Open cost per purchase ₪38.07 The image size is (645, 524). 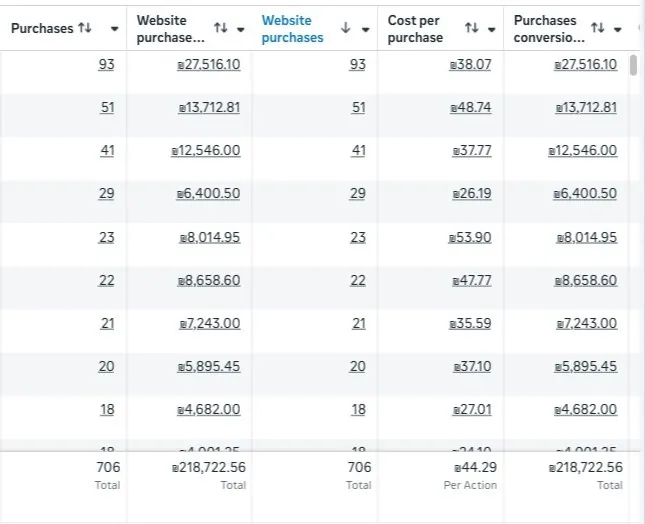click(x=470, y=65)
